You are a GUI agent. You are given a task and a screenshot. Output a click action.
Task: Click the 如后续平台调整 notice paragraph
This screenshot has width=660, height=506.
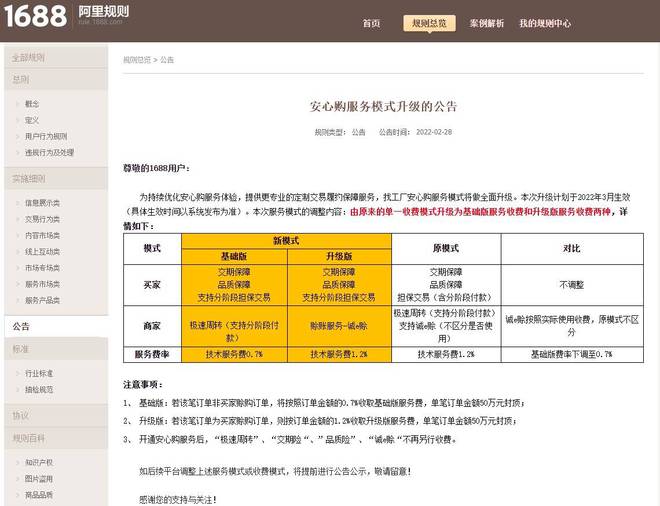tap(275, 471)
